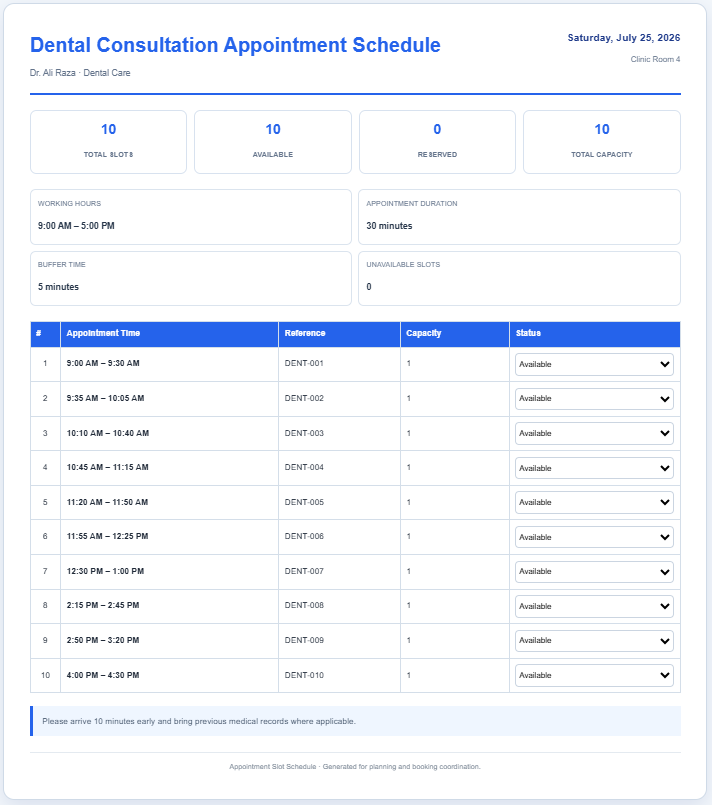Click reference DENT-001
The height and width of the screenshot is (805, 712).
[x=304, y=363]
